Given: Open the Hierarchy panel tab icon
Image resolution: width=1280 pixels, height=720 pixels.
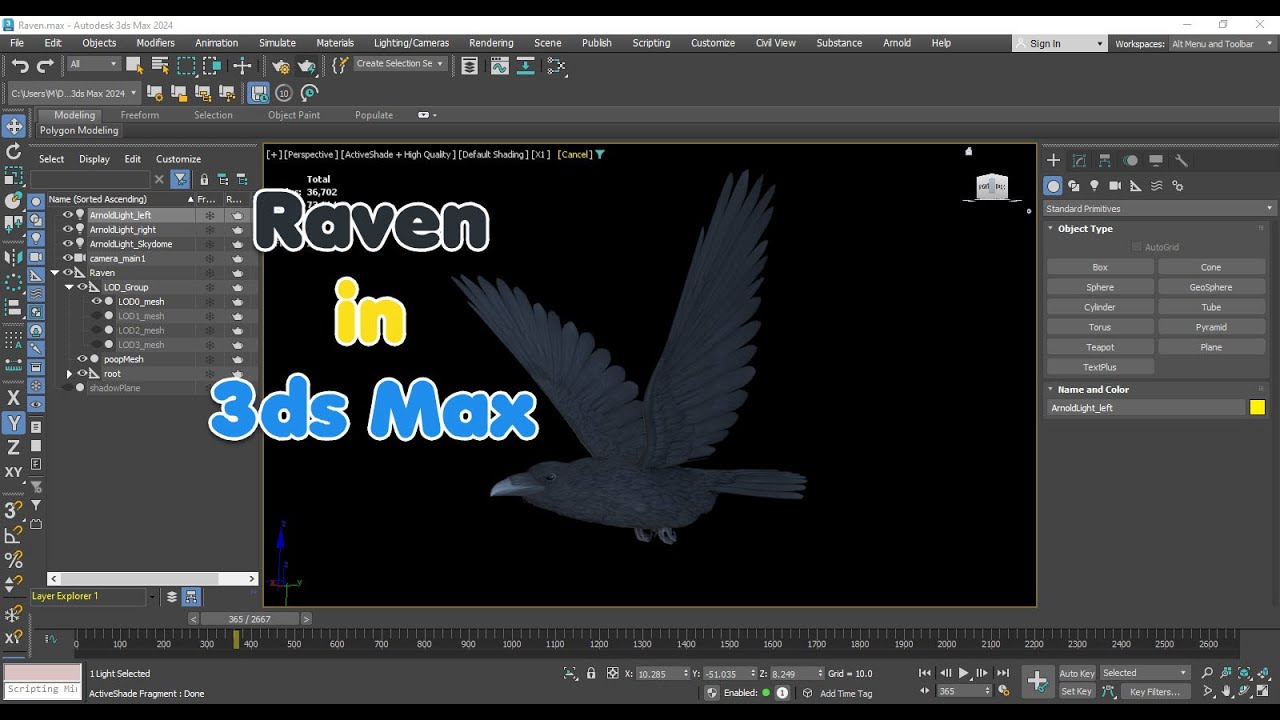Looking at the screenshot, I should click(x=1105, y=160).
